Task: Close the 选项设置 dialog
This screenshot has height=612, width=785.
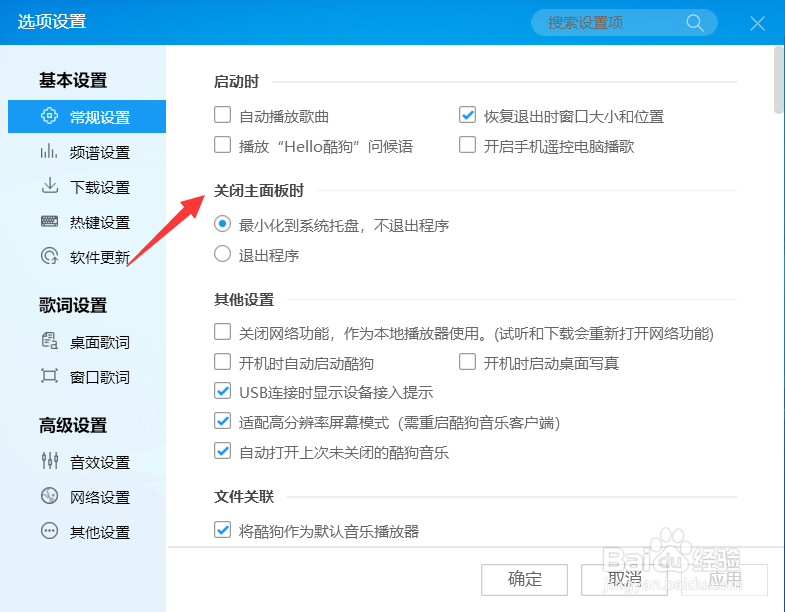Action: coord(757,23)
